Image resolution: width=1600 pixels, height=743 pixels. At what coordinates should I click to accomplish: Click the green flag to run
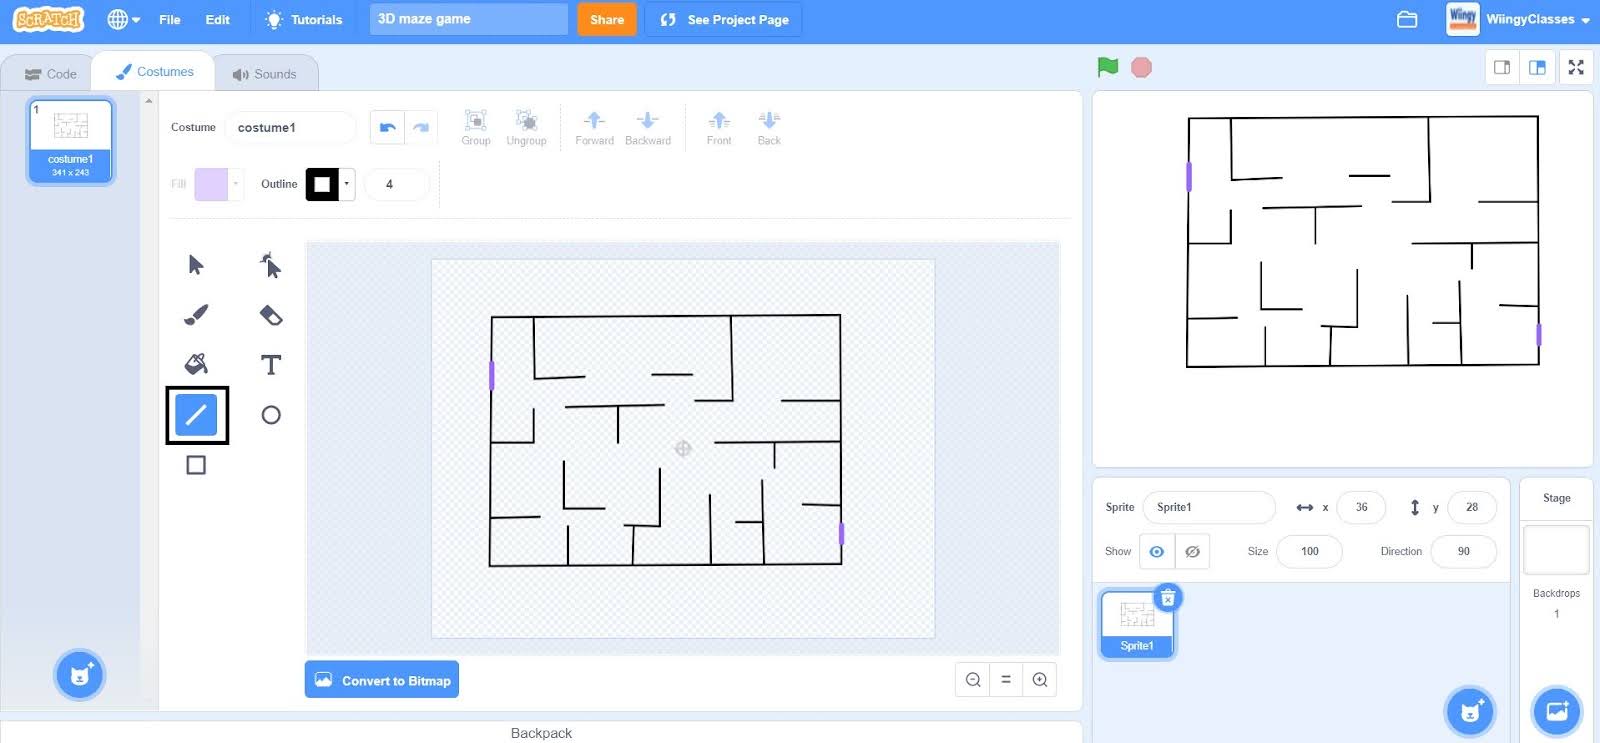point(1107,67)
